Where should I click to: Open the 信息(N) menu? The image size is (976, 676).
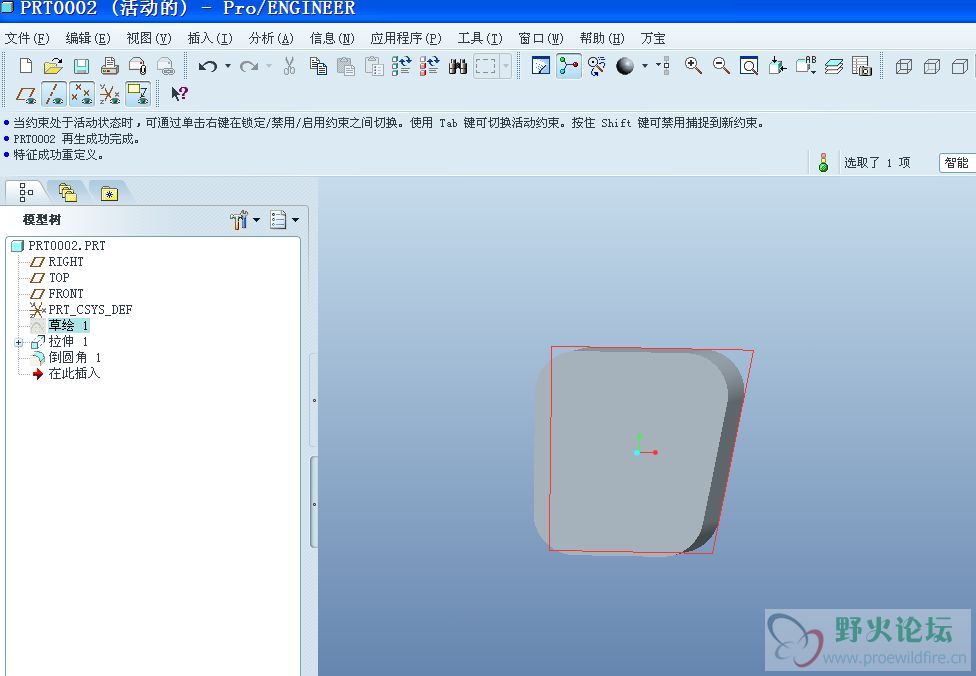[x=332, y=39]
